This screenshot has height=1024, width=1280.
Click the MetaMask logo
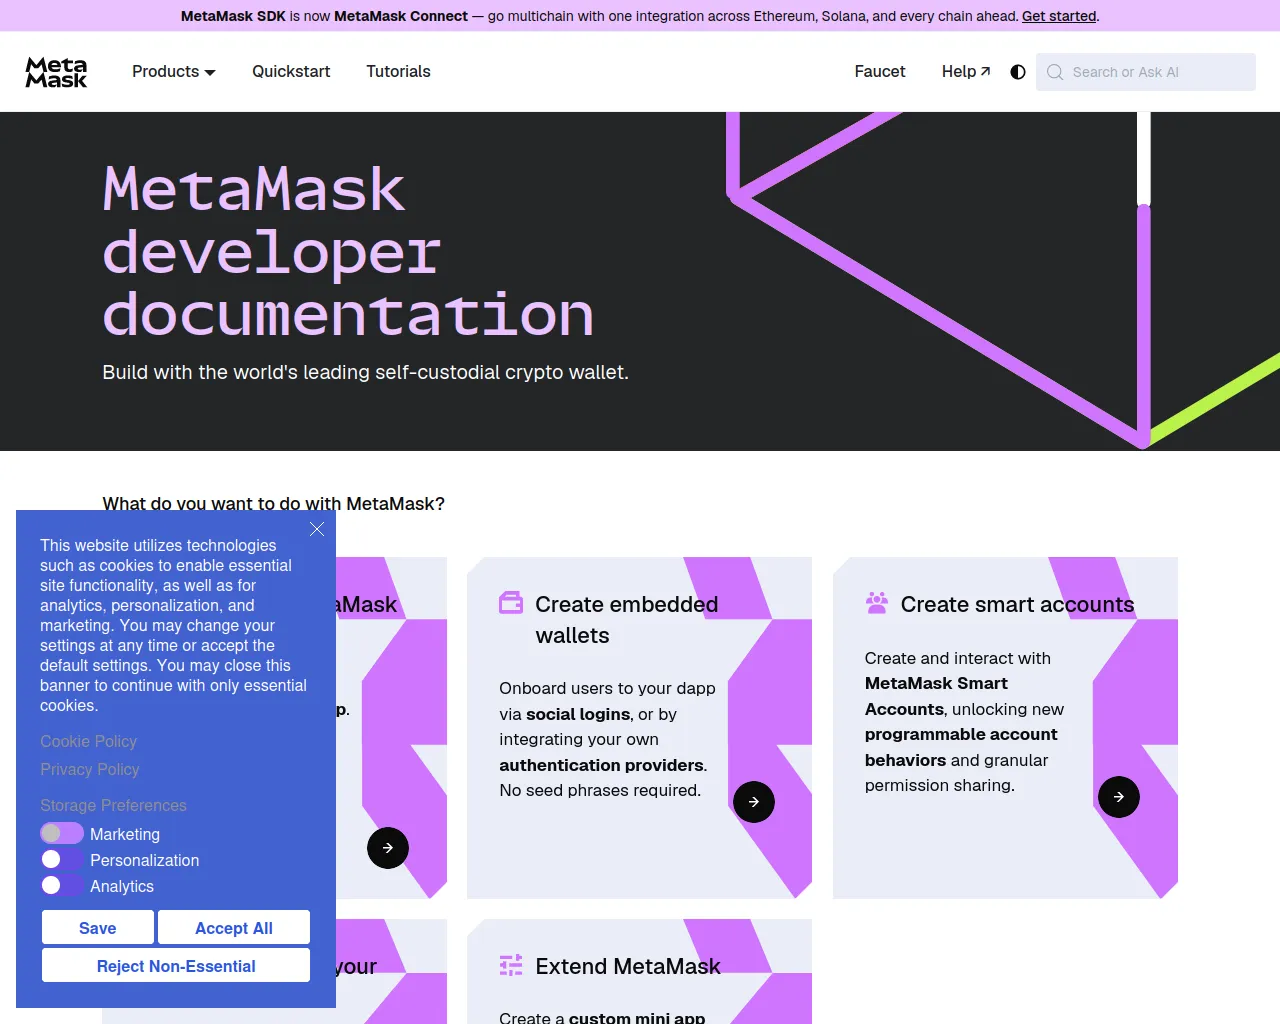click(56, 72)
